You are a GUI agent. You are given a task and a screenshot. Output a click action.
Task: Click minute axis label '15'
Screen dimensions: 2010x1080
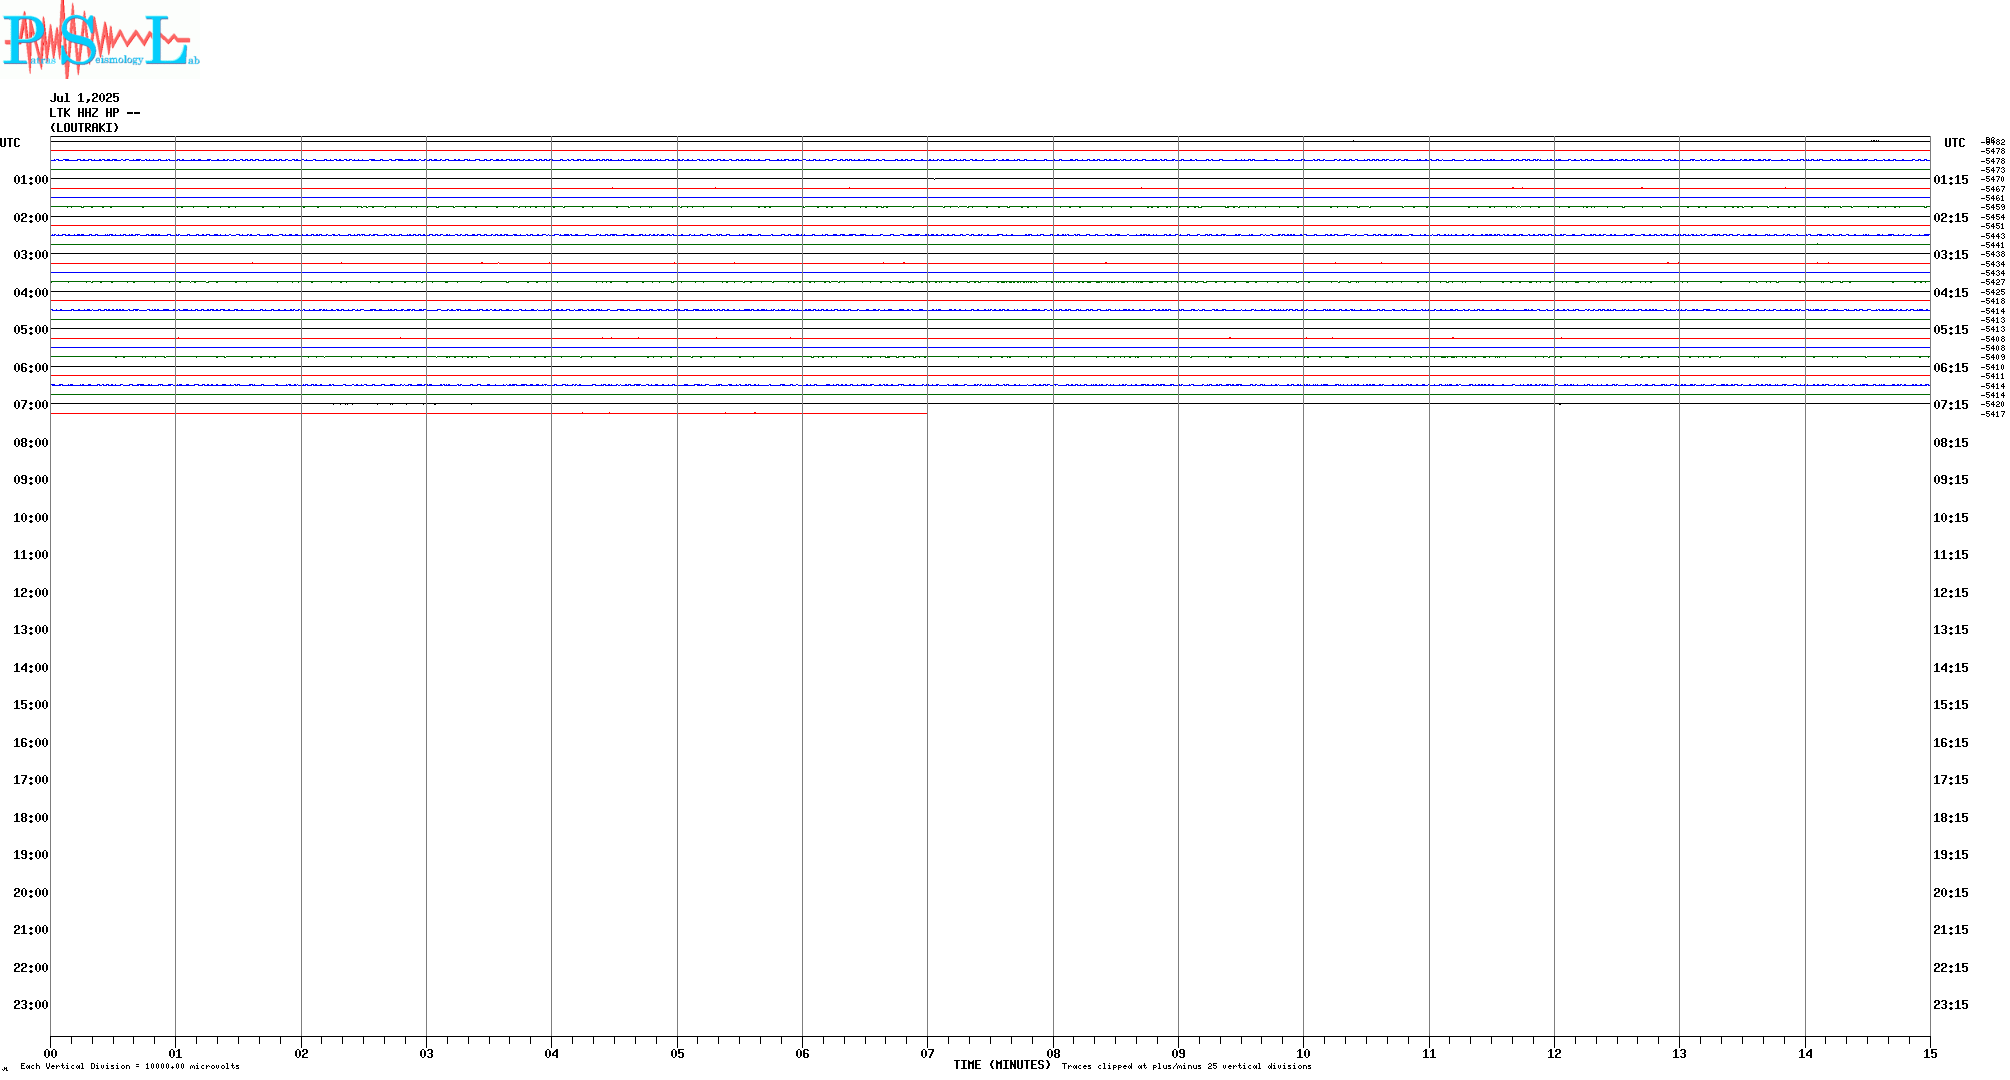[x=1930, y=1054]
